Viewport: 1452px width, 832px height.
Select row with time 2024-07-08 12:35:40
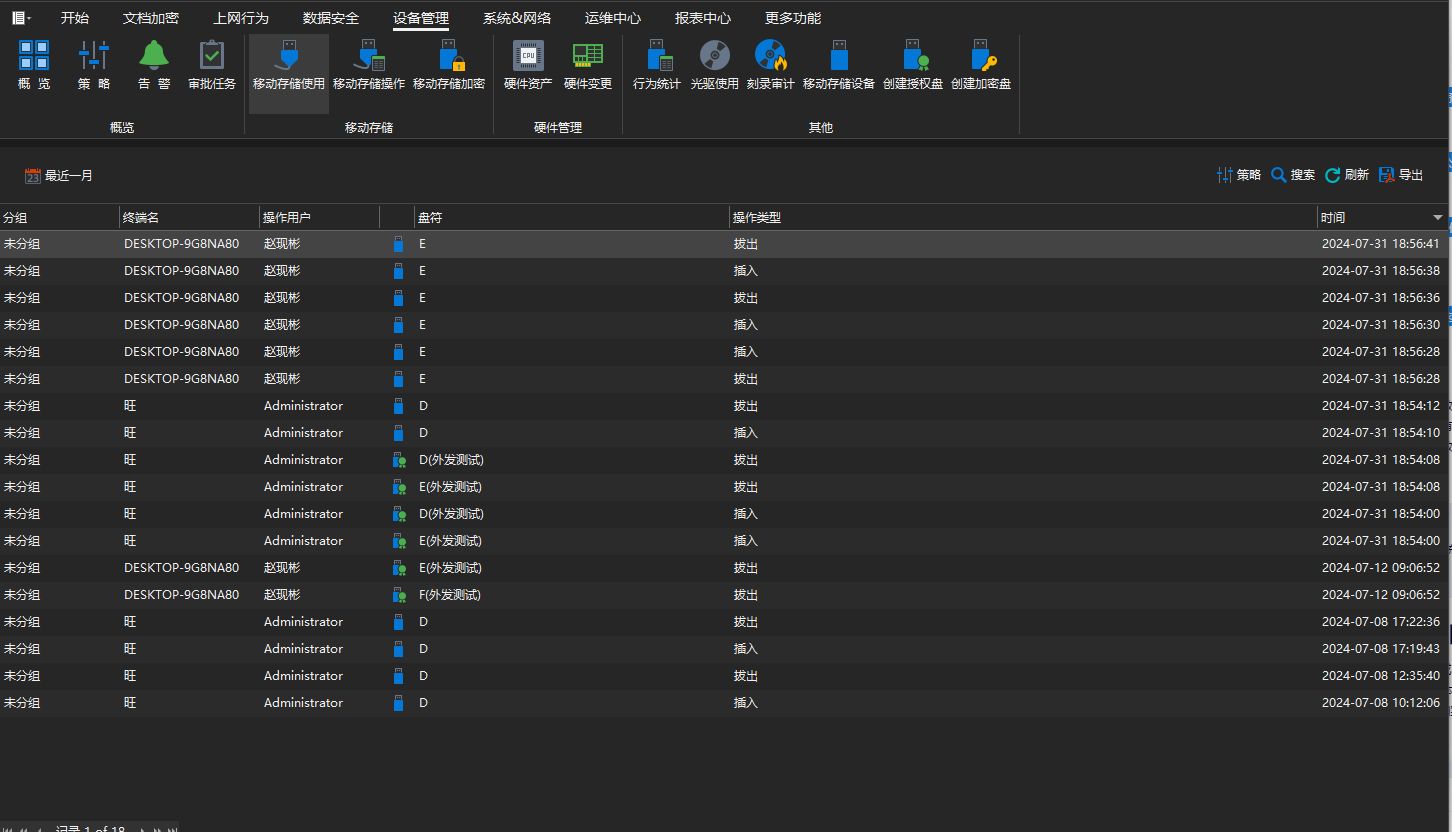point(725,676)
